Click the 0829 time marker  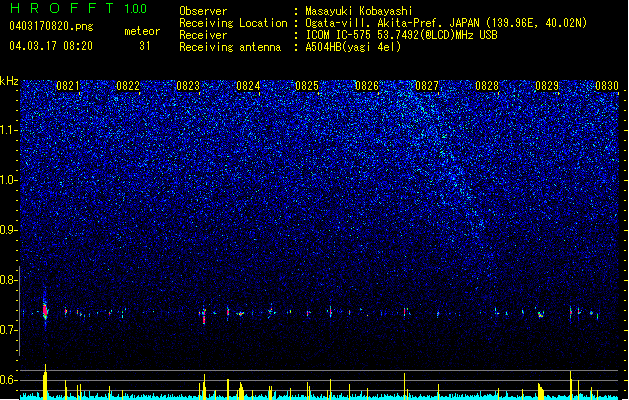547,86
